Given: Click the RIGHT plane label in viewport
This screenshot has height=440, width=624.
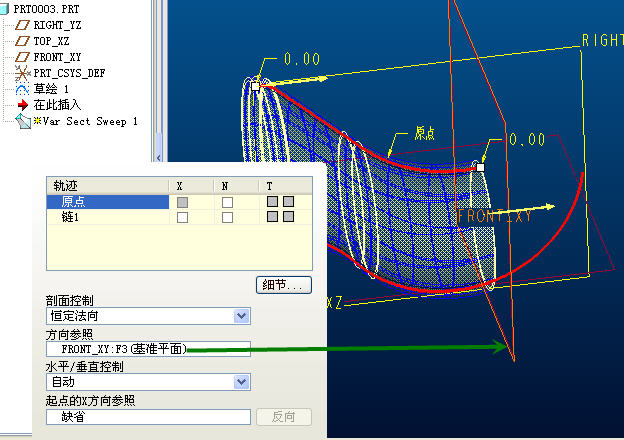Looking at the screenshot, I should pyautogui.click(x=603, y=41).
